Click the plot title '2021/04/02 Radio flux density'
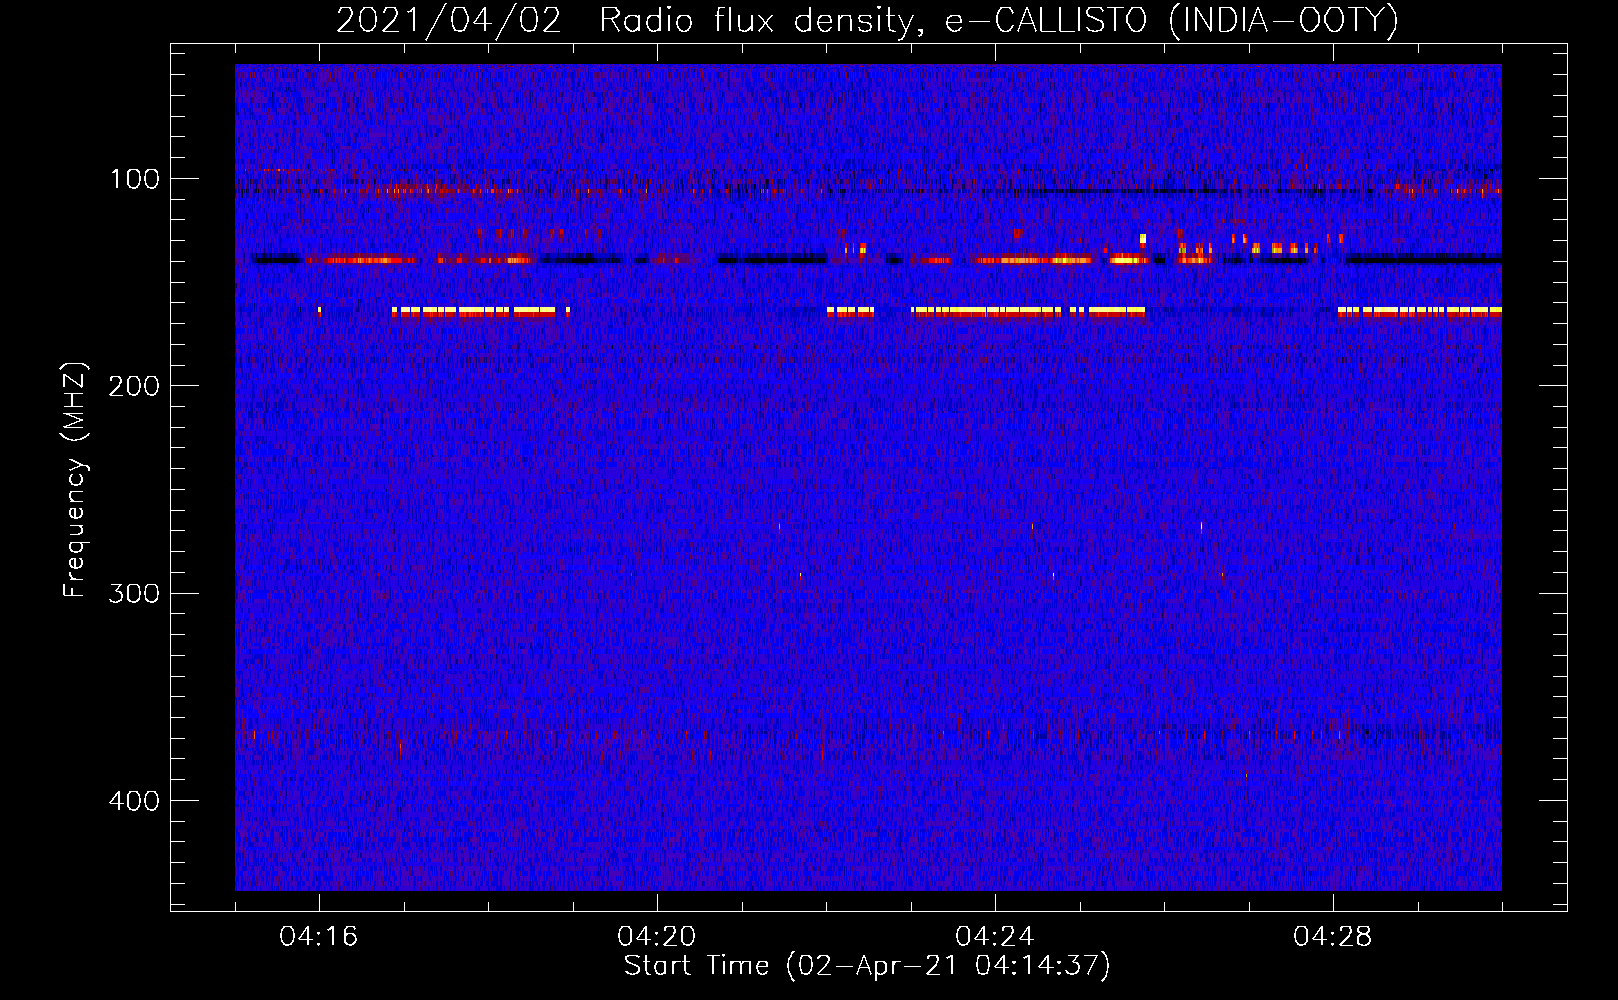Viewport: 1618px width, 1000px height. point(867,21)
